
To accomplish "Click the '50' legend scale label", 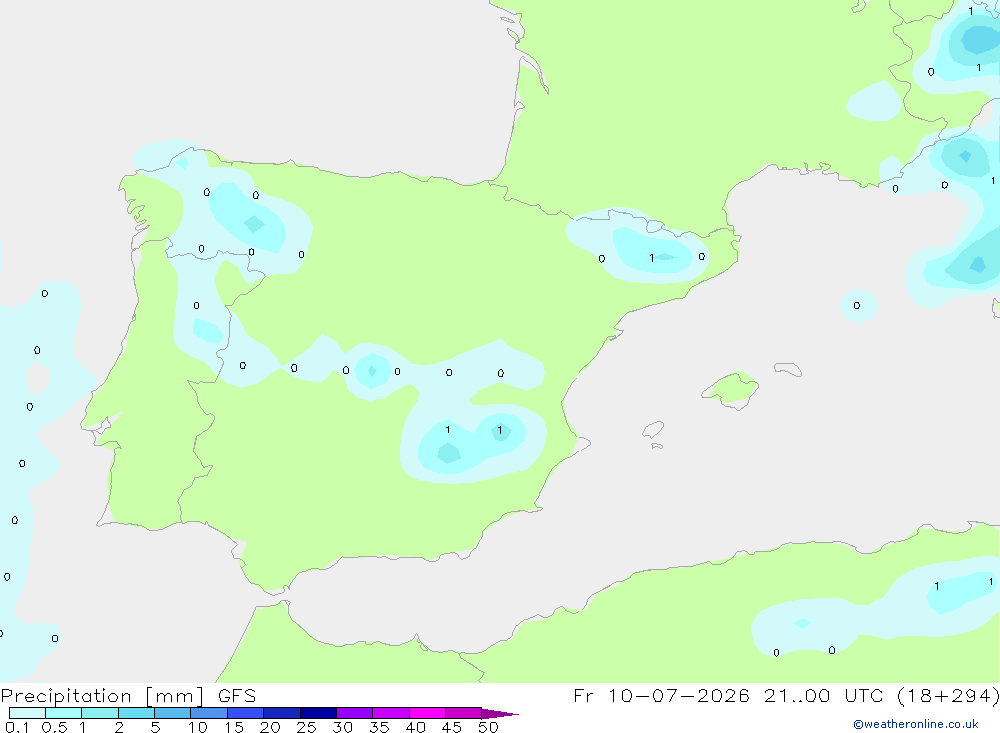I will coord(488,727).
